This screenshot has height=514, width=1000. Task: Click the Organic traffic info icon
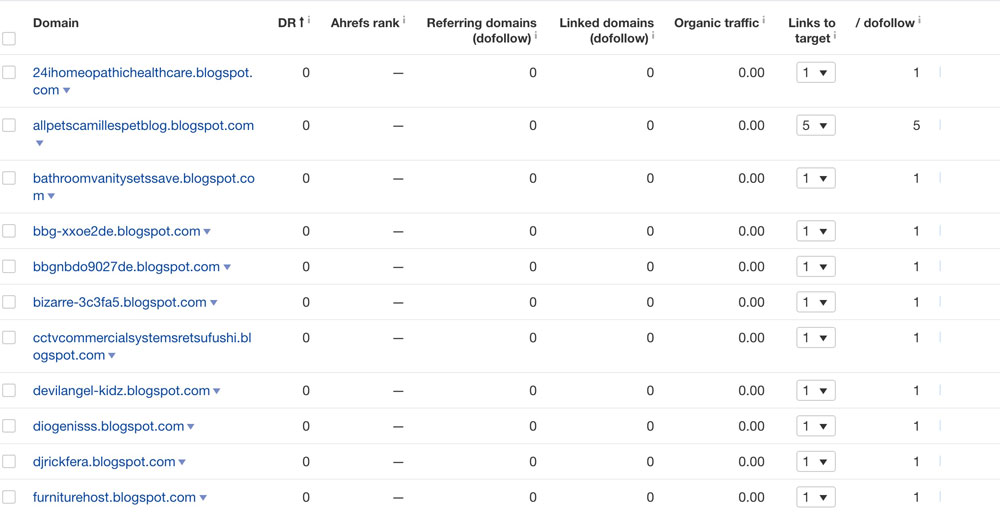(x=764, y=19)
